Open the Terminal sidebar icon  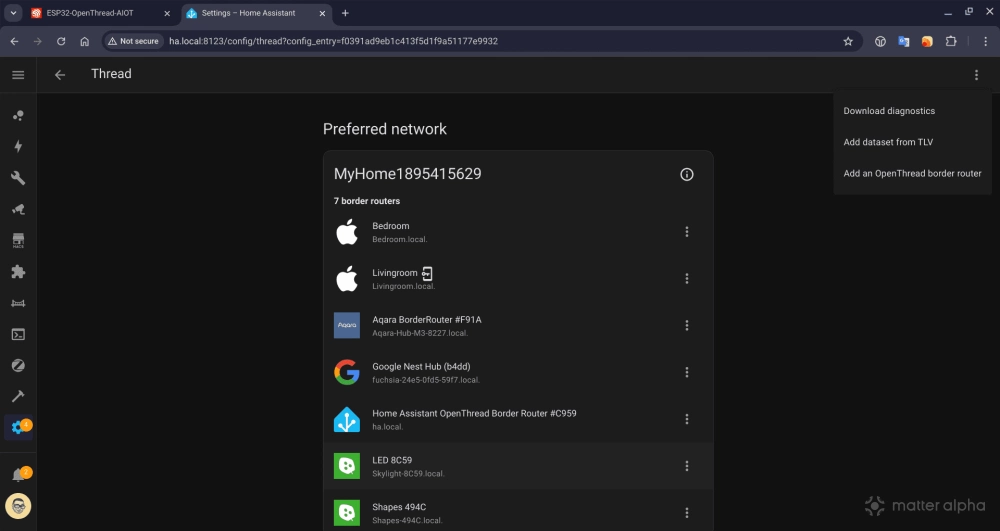(x=18, y=334)
